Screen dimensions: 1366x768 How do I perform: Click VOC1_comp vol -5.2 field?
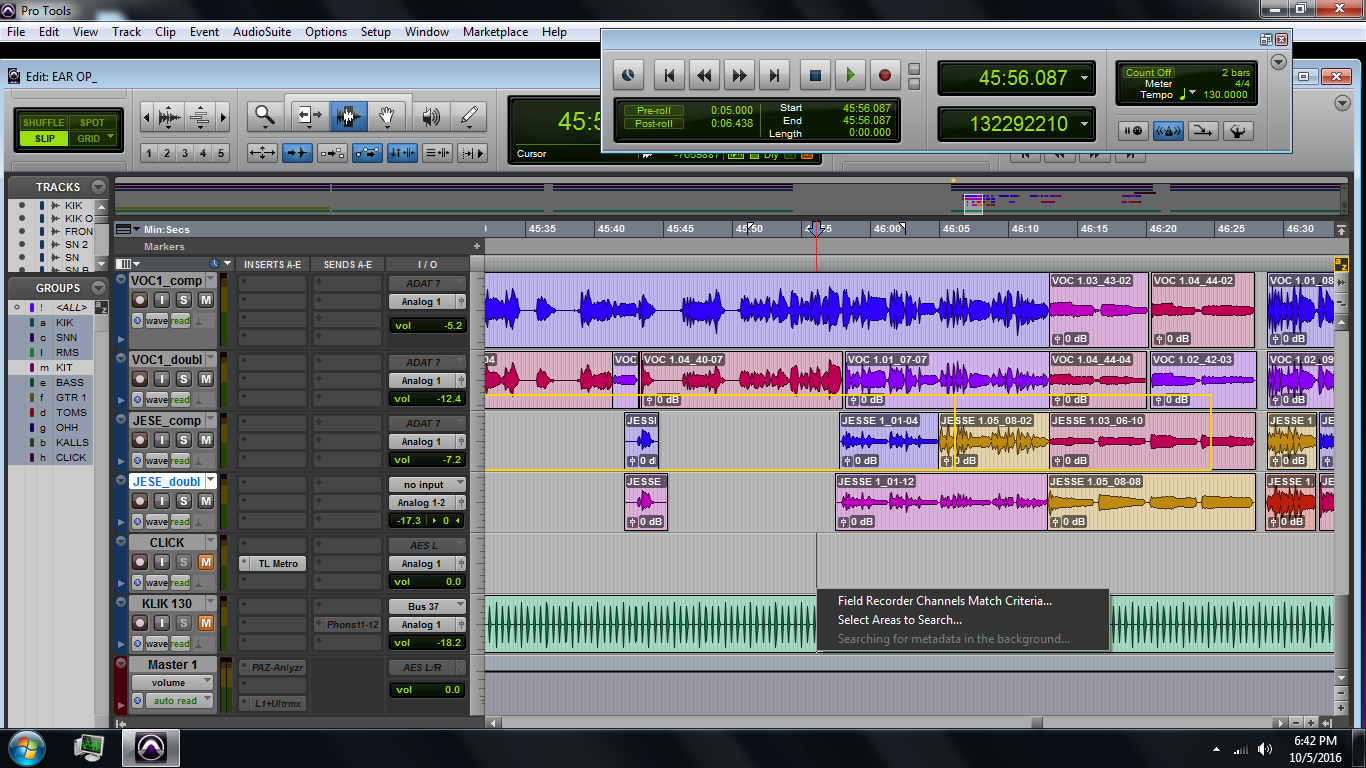click(427, 325)
